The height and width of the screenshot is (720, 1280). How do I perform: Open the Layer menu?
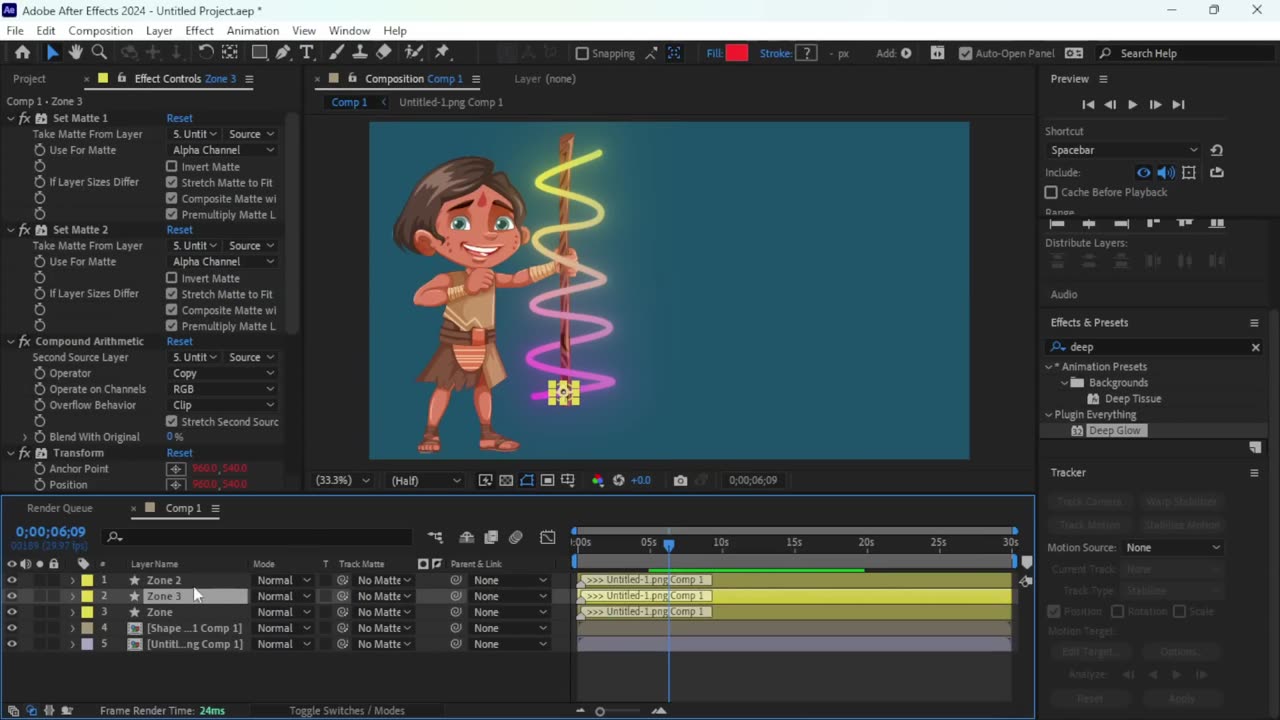point(159,31)
